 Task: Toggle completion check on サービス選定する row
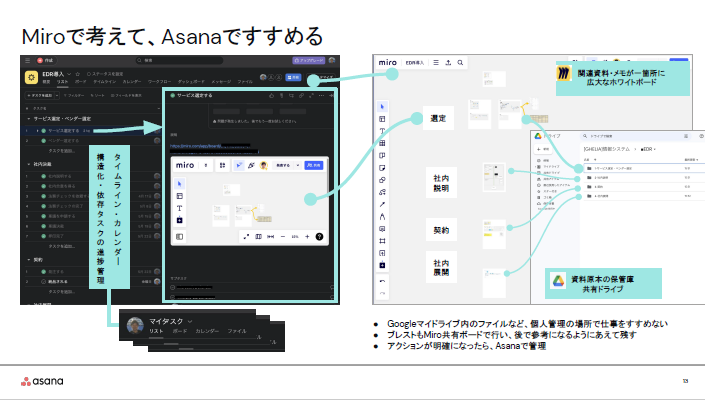[44, 131]
